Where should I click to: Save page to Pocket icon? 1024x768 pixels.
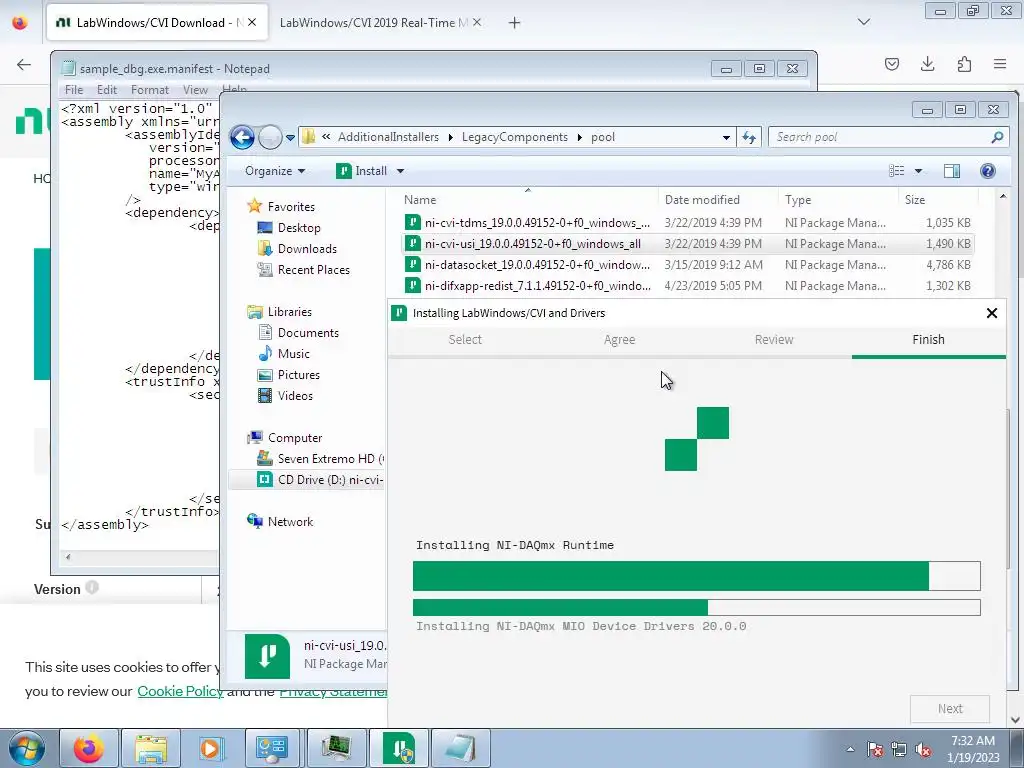point(891,64)
